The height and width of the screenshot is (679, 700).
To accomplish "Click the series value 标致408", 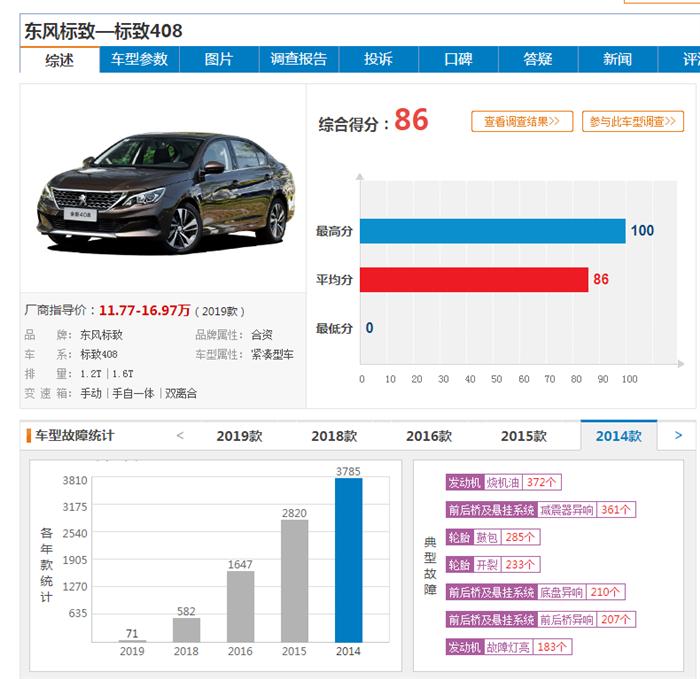I will pos(99,354).
